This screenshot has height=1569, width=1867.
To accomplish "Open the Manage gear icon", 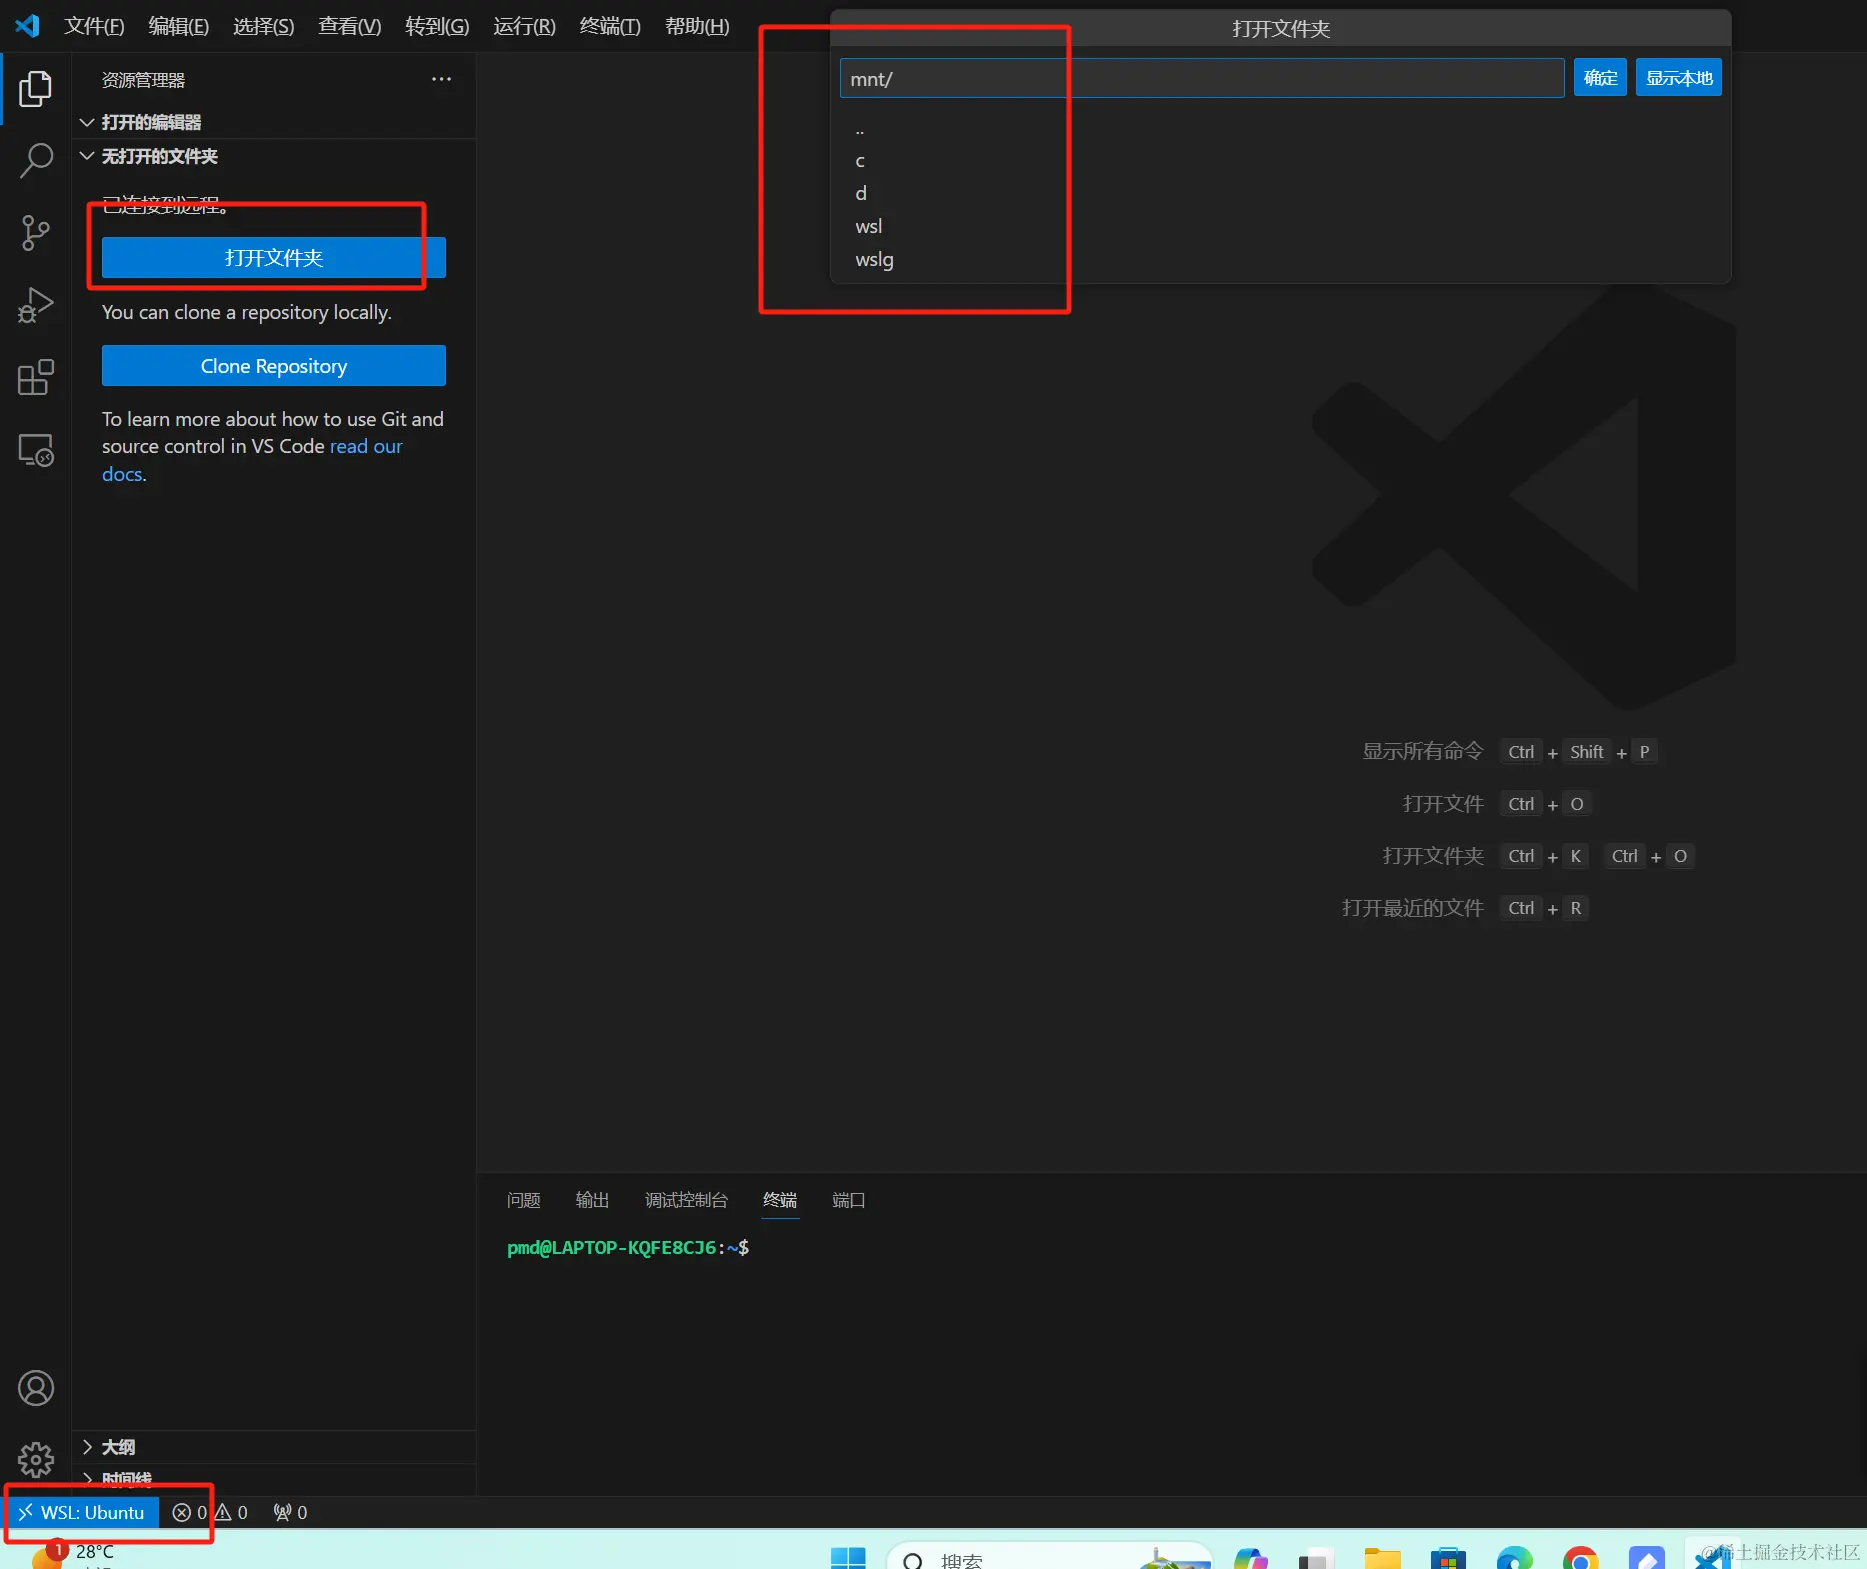I will [36, 1460].
